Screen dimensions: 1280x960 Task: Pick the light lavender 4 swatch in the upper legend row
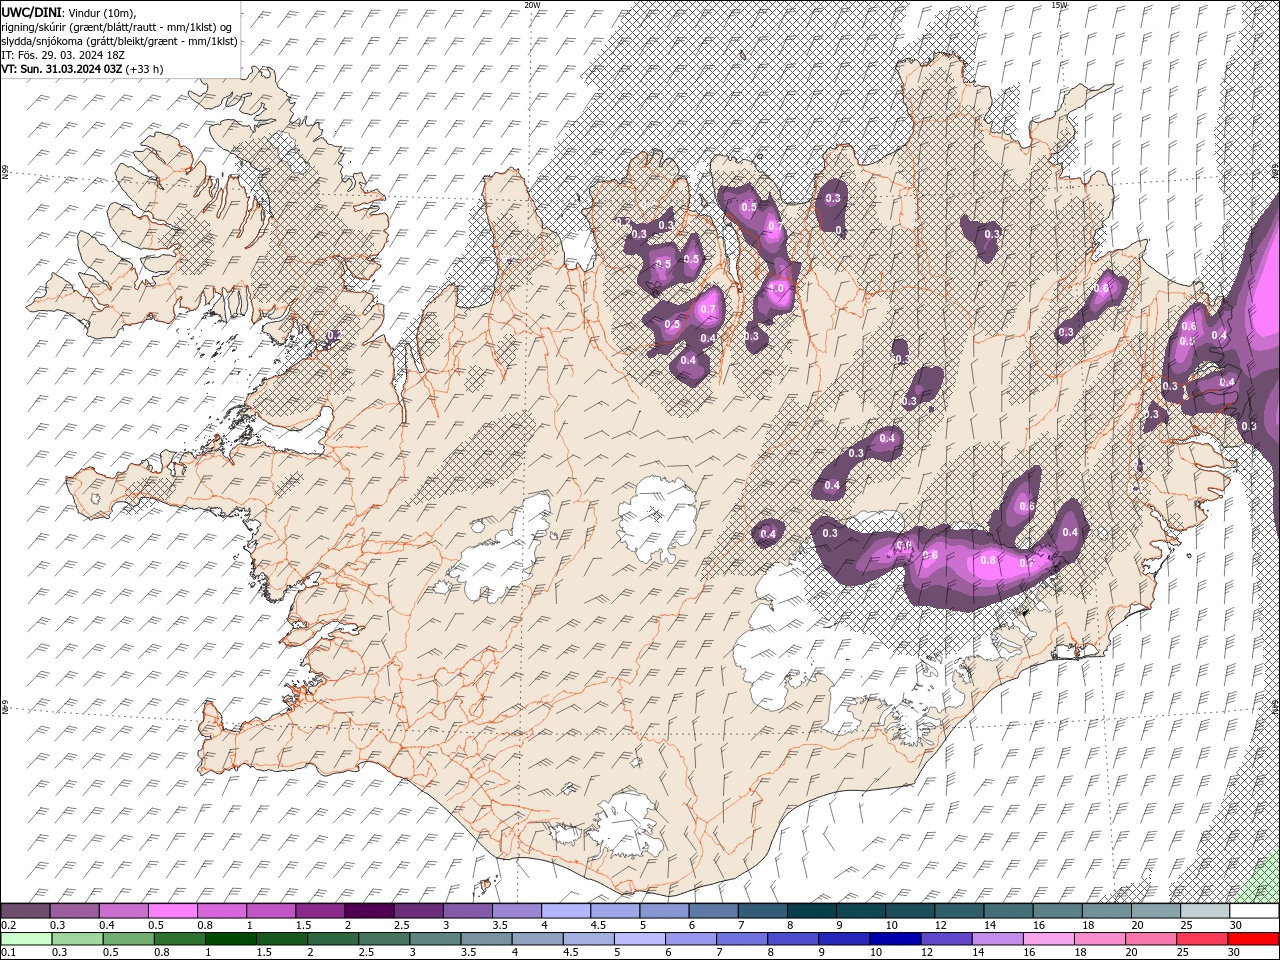pos(565,911)
